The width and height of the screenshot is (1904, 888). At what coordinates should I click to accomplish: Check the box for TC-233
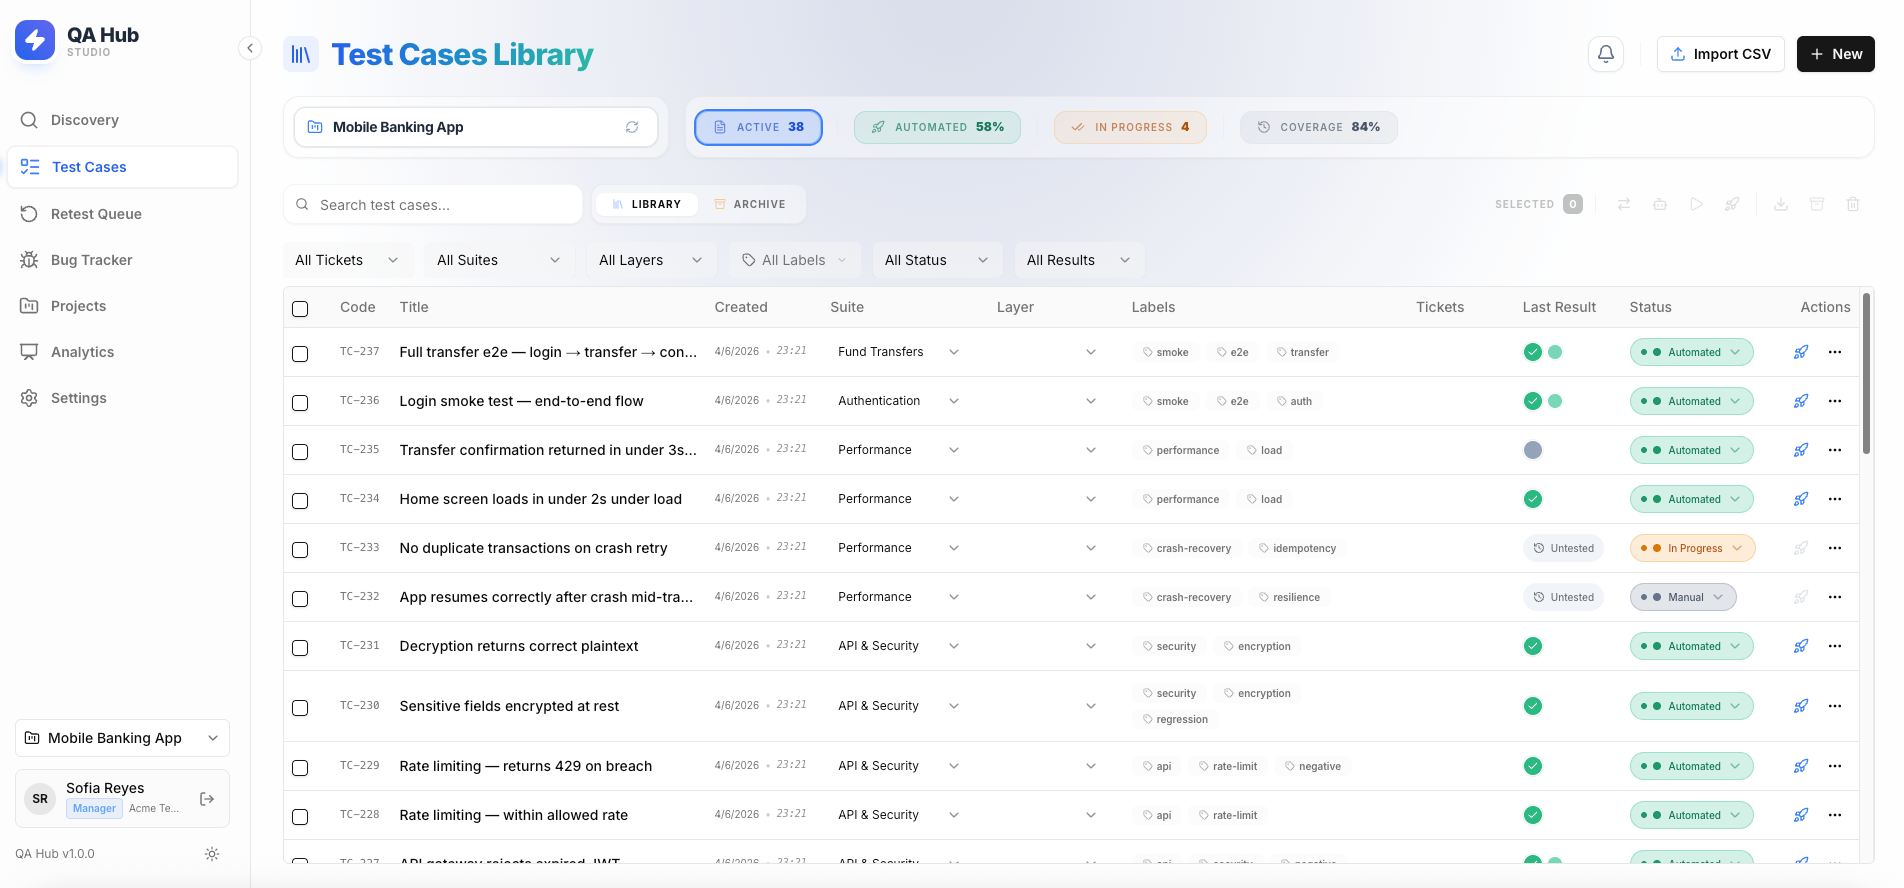point(300,550)
